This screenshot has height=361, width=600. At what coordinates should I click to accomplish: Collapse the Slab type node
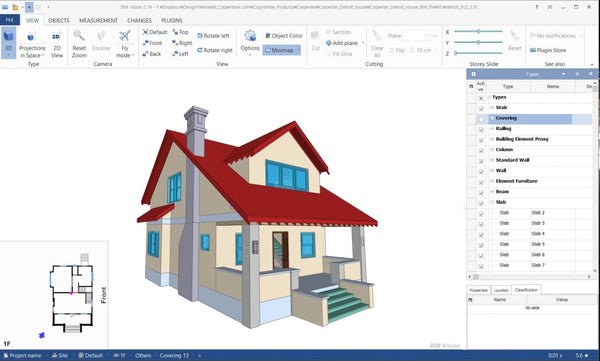(x=492, y=202)
